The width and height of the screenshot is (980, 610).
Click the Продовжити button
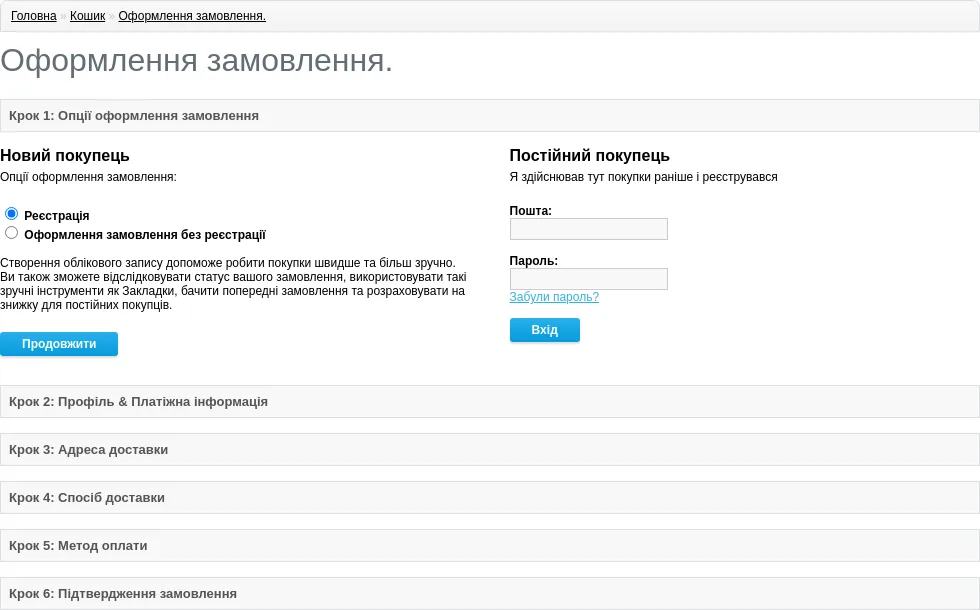tap(59, 344)
